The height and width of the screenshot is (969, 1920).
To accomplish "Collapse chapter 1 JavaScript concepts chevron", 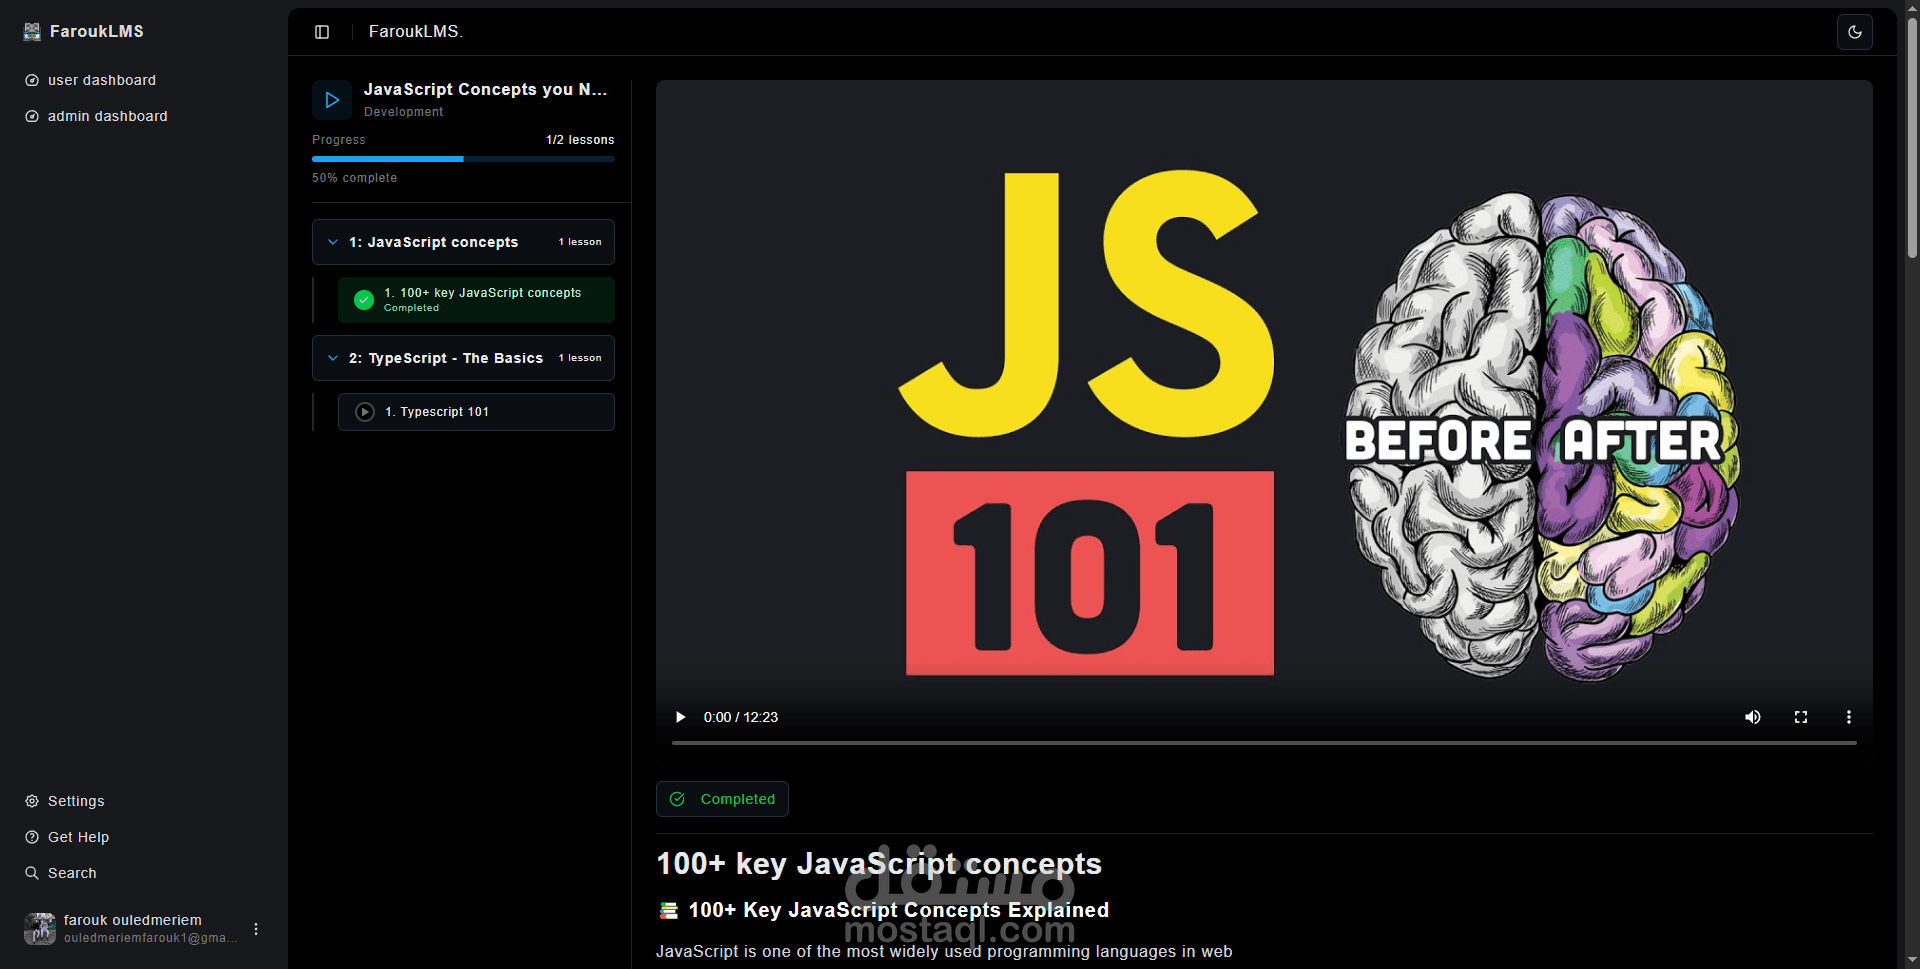I will click(333, 242).
